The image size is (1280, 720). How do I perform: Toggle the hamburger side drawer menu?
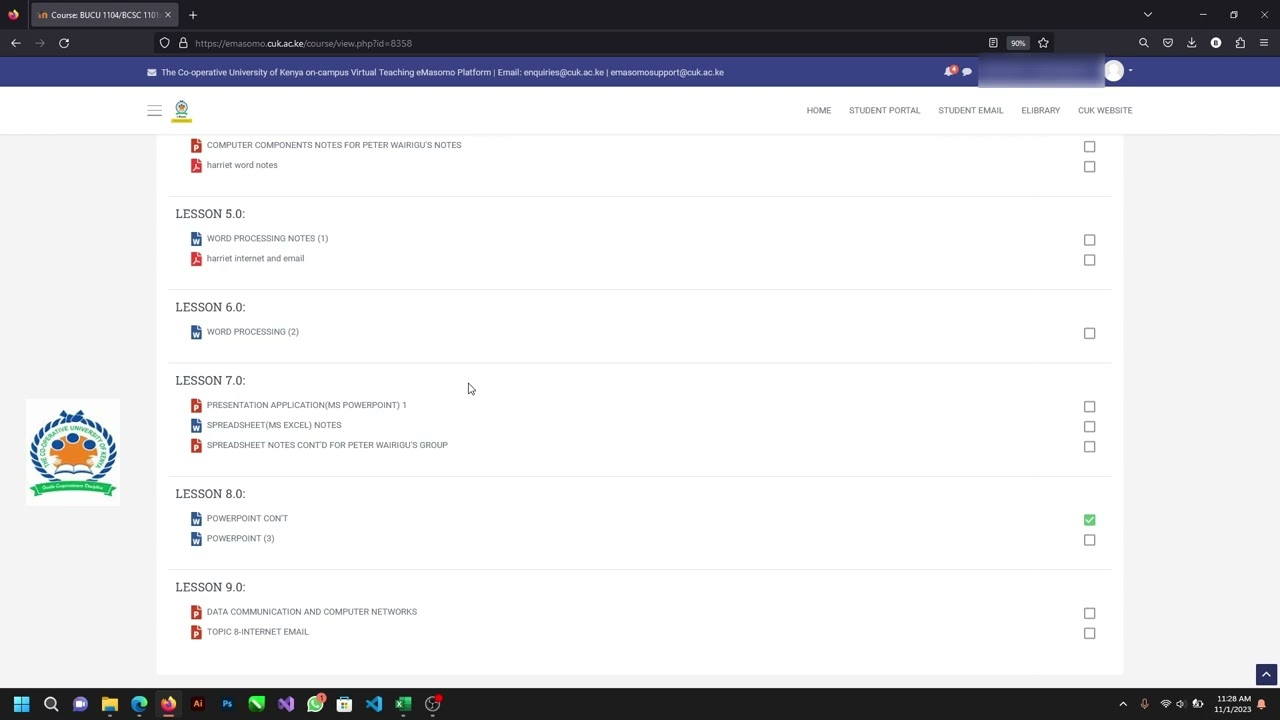[154, 110]
